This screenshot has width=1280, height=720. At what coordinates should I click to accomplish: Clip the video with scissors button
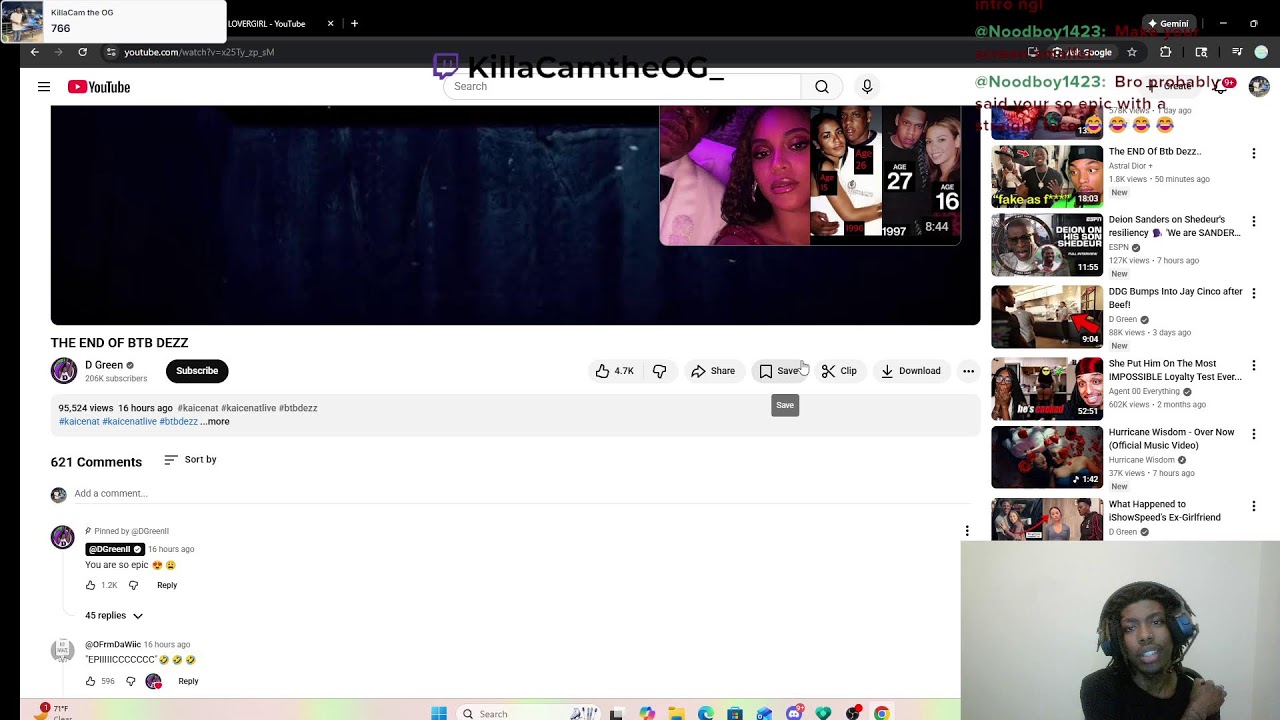click(x=839, y=371)
